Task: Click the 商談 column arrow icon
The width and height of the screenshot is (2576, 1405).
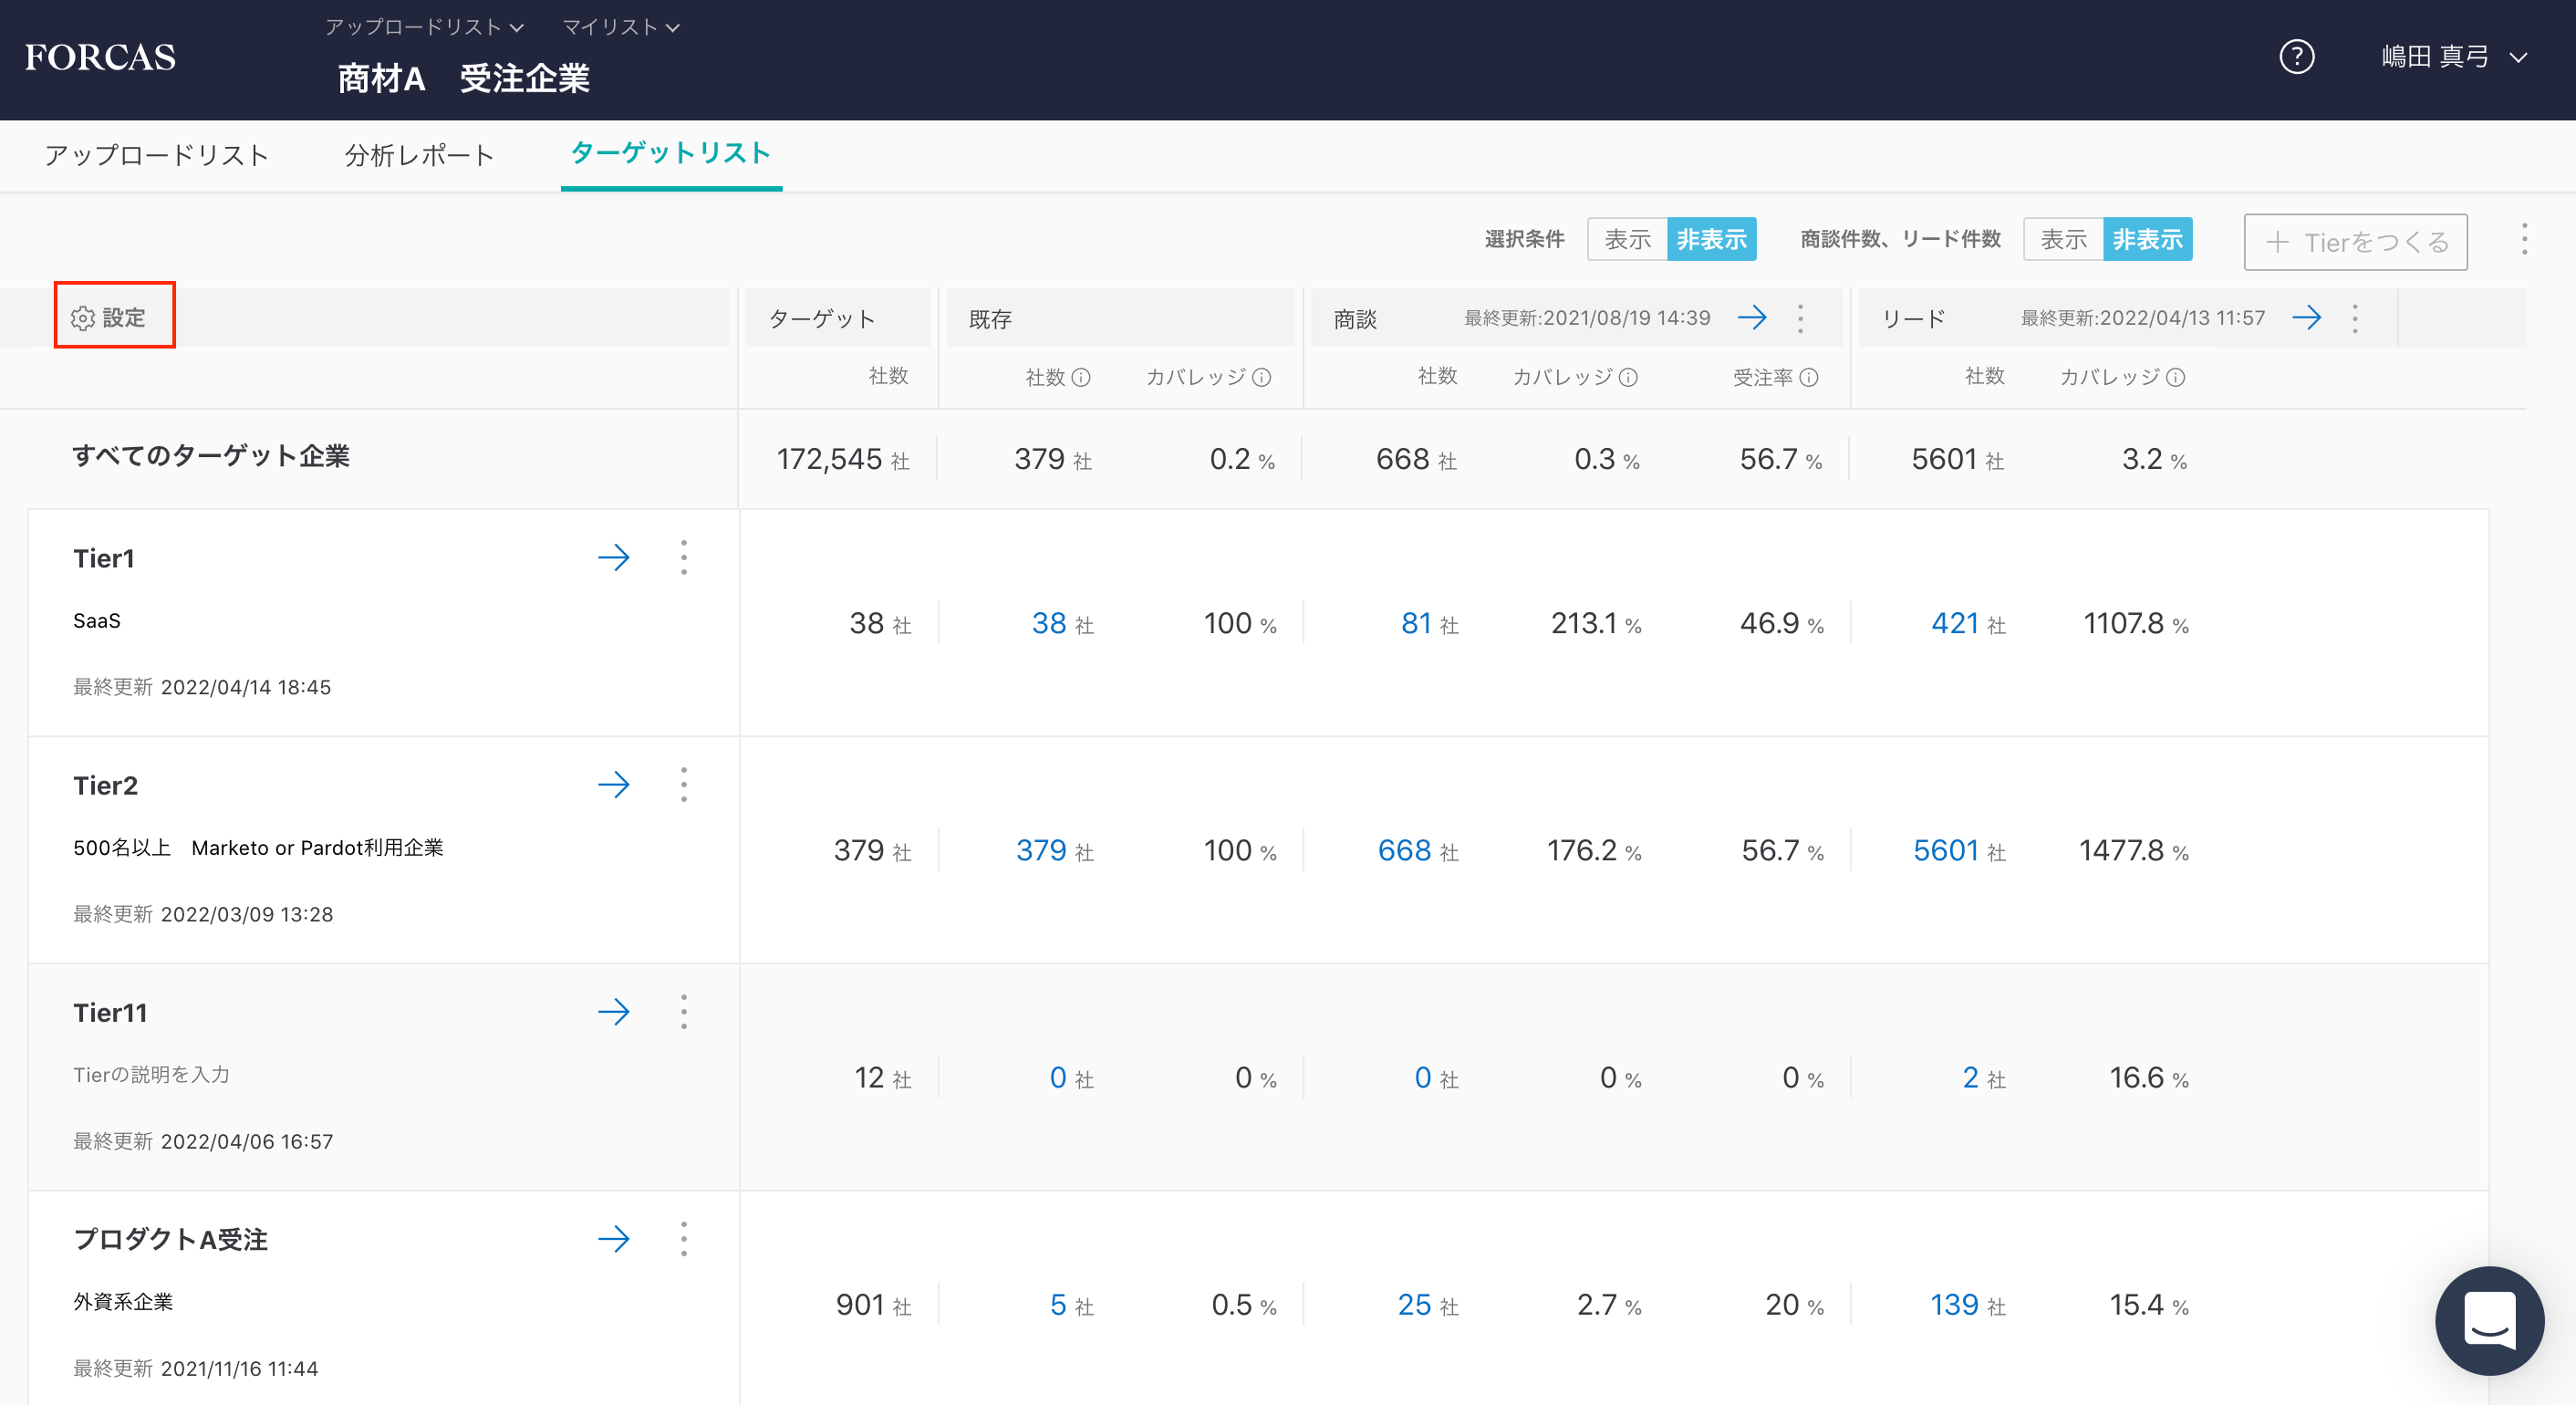Action: pyautogui.click(x=1752, y=318)
